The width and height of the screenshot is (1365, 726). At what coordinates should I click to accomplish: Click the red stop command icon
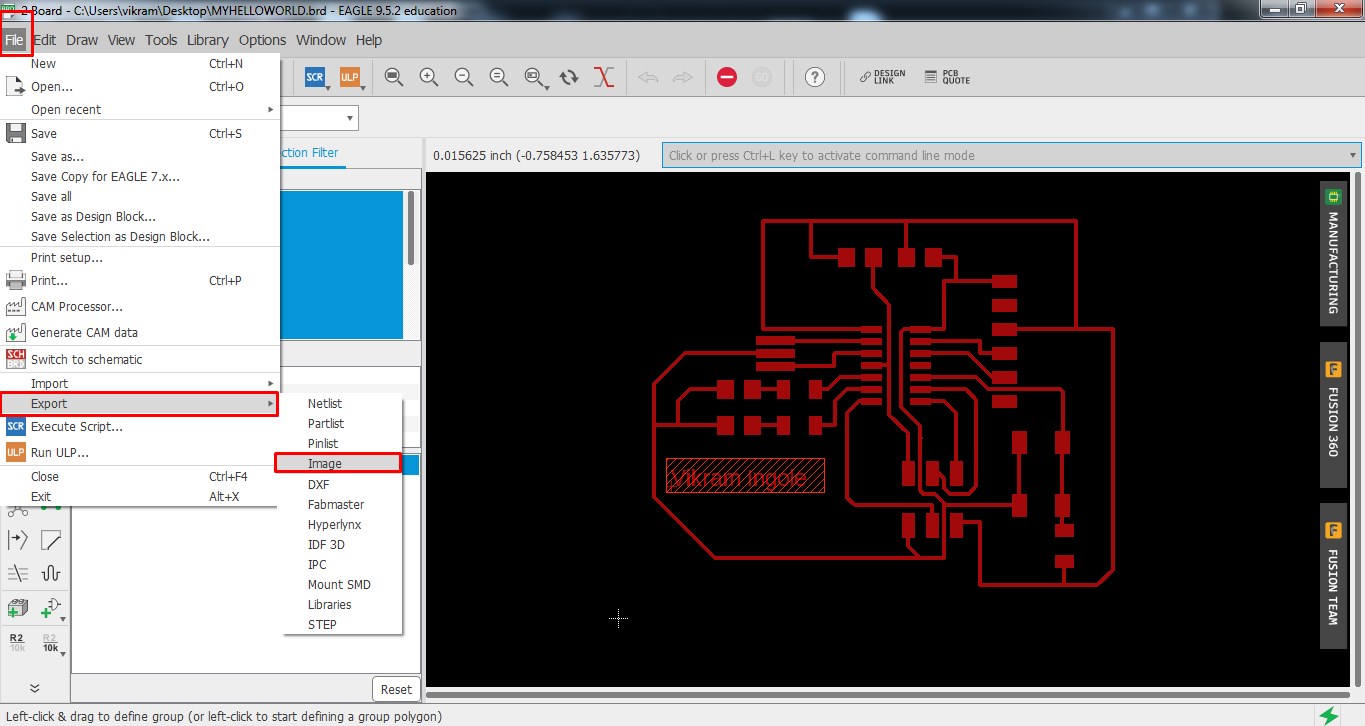click(x=727, y=77)
